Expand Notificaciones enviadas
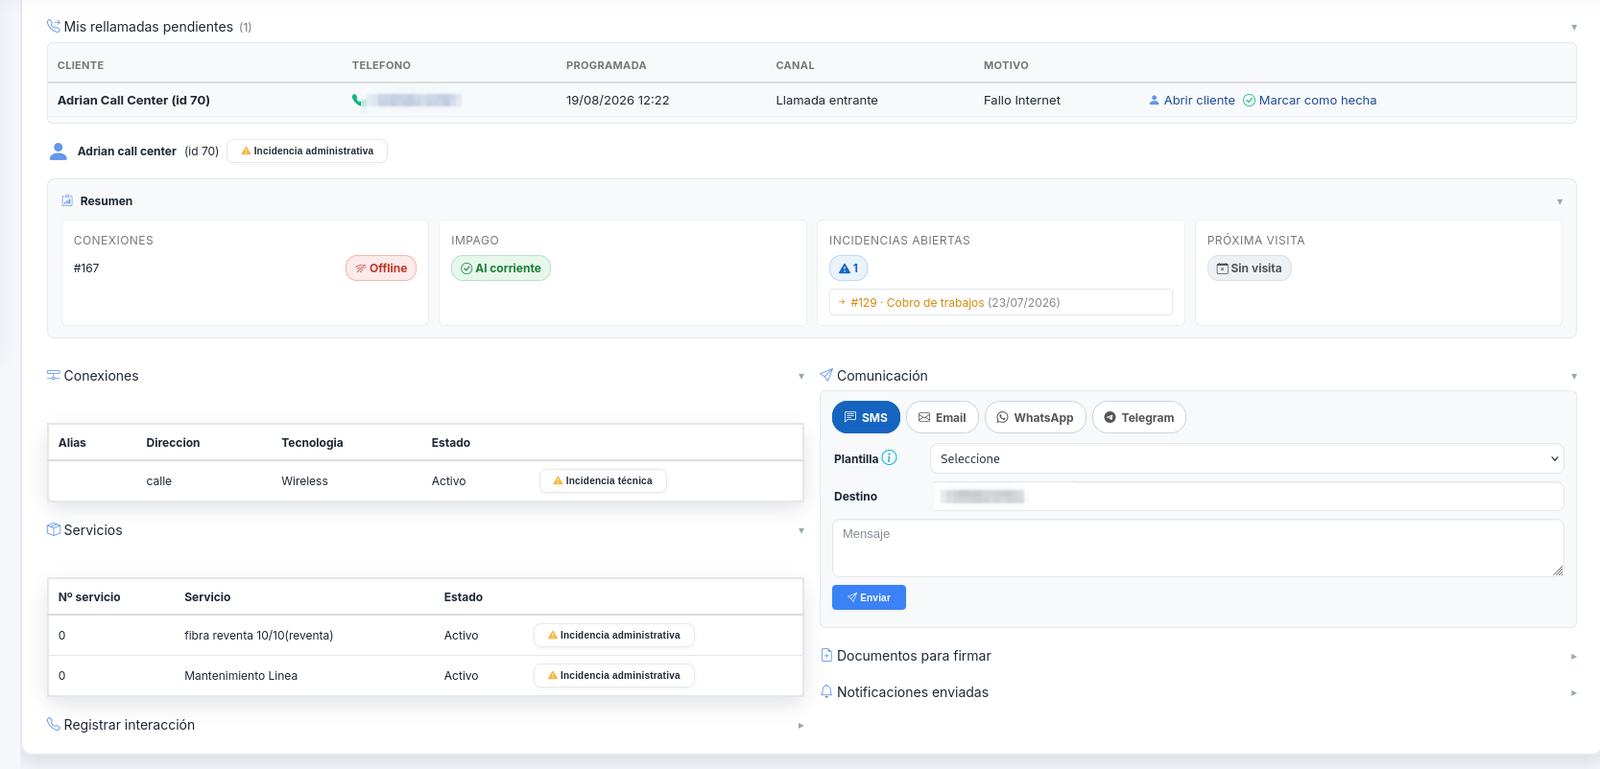The image size is (1600, 769). pyautogui.click(x=1574, y=692)
